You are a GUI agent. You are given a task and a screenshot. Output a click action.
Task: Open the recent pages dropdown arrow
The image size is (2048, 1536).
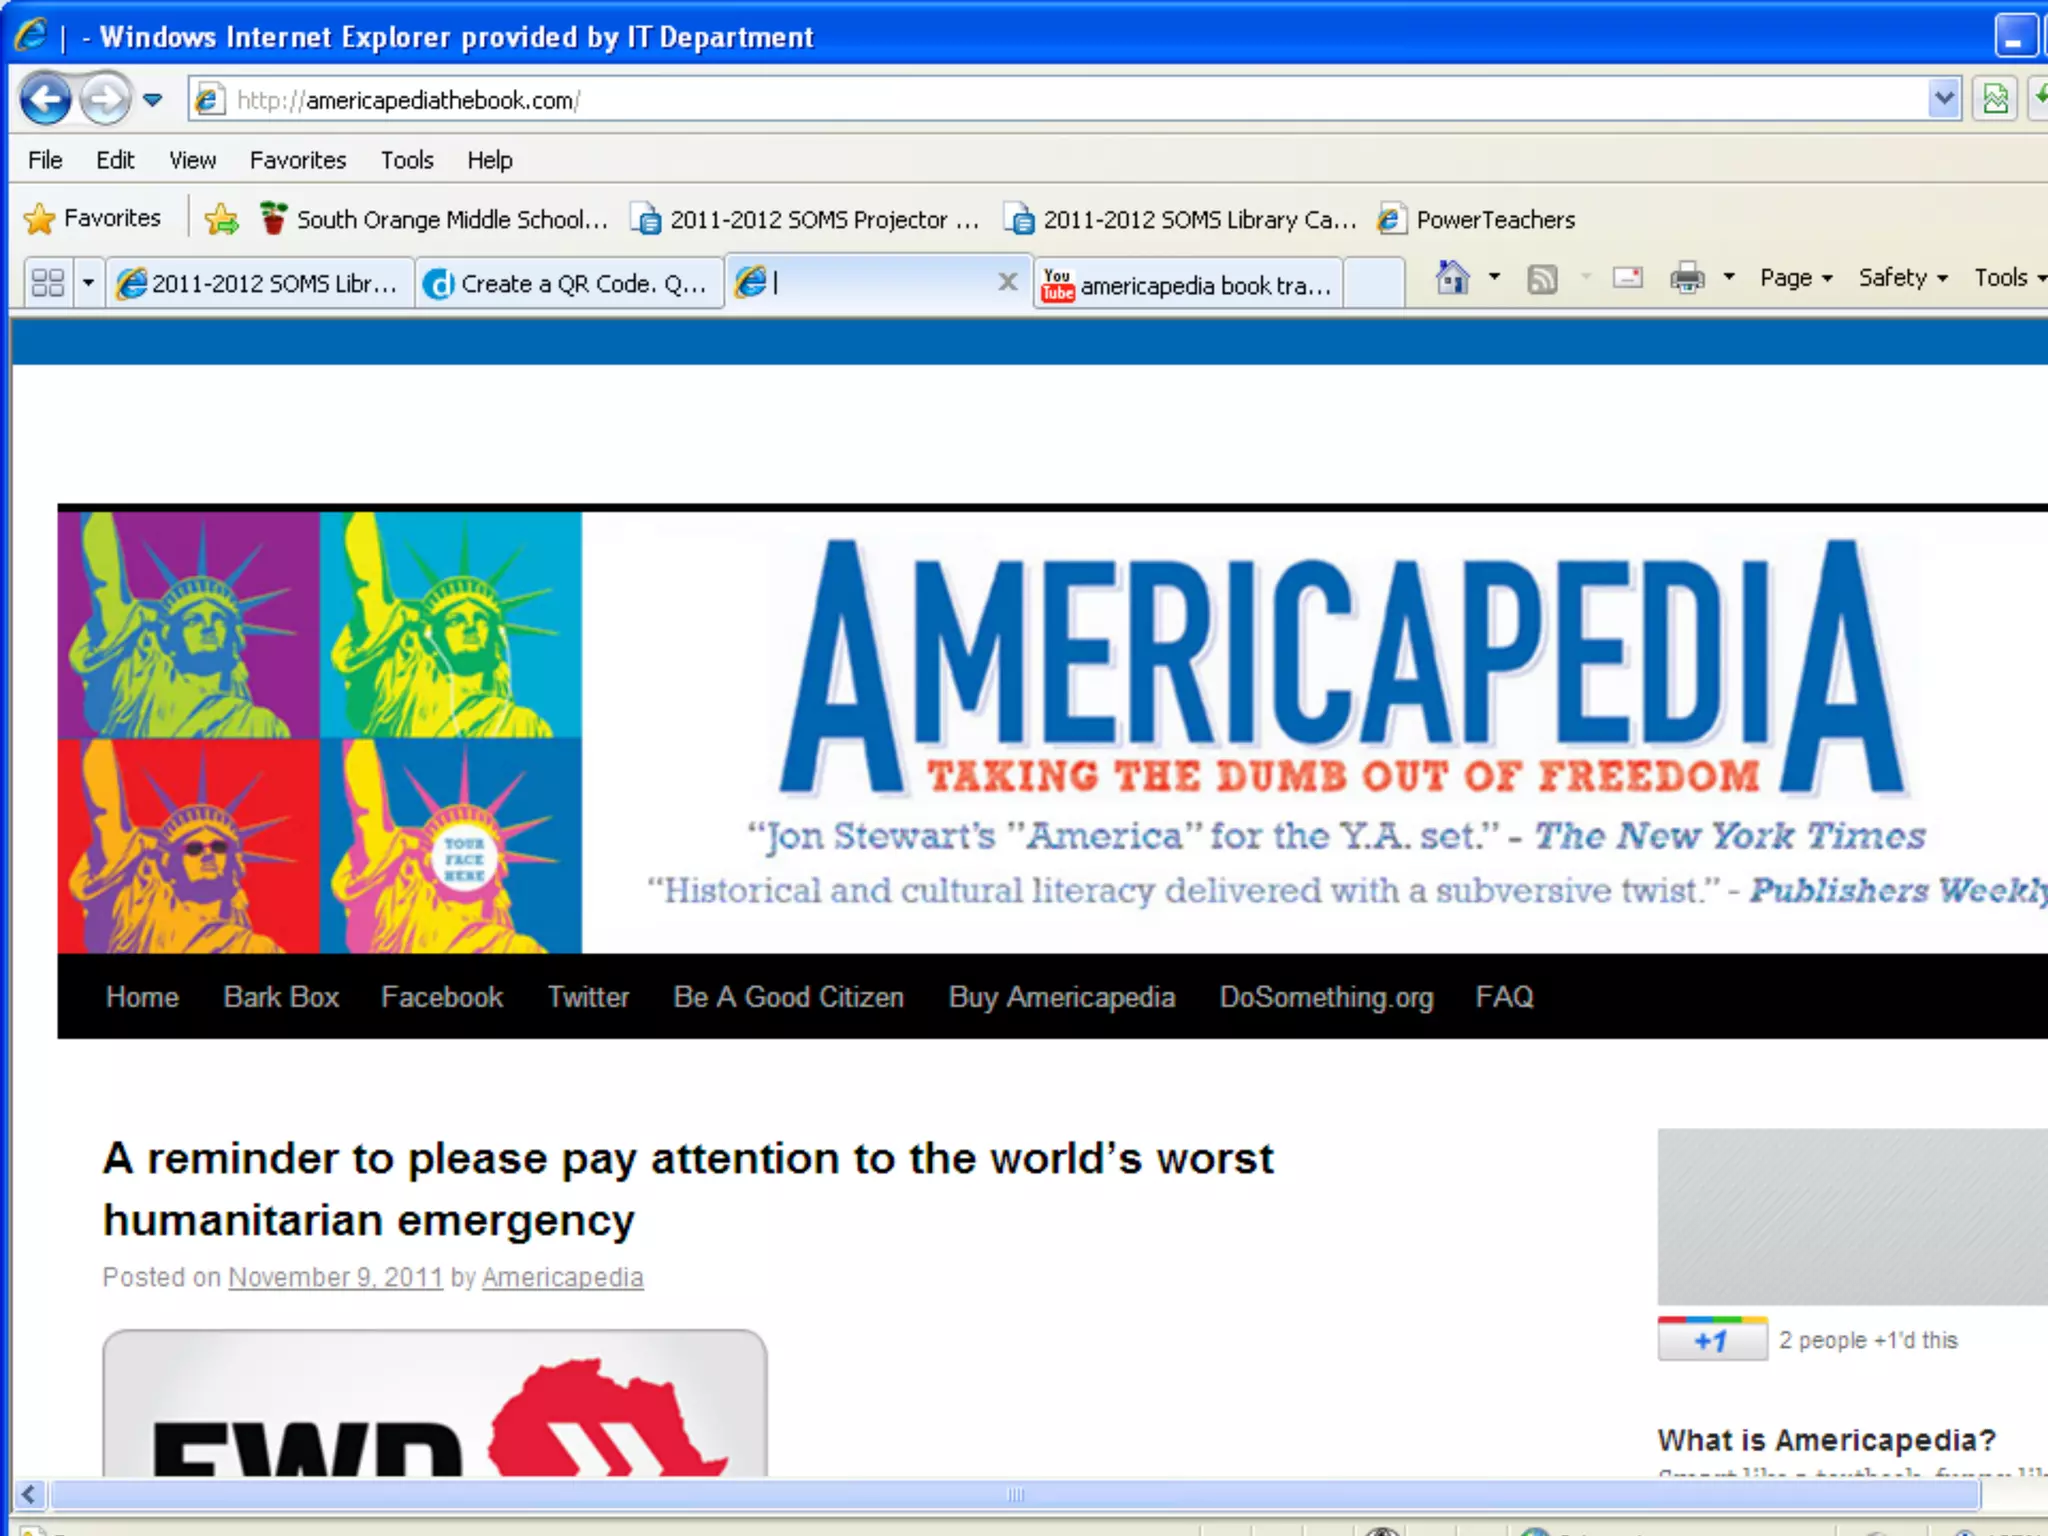153,100
